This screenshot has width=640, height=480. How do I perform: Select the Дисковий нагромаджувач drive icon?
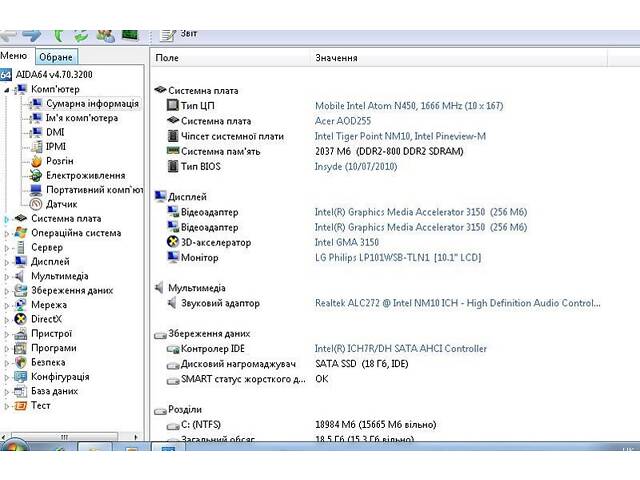[173, 365]
